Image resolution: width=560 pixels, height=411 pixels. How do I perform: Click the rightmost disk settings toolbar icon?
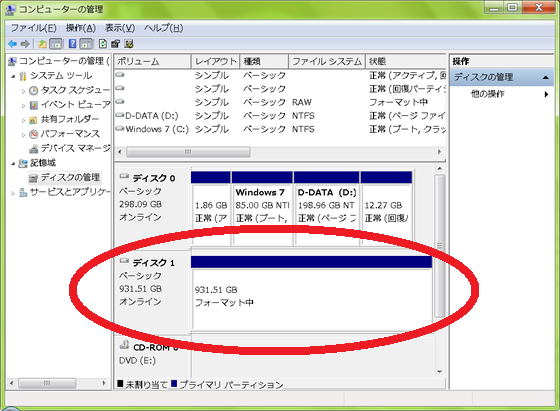[x=129, y=44]
